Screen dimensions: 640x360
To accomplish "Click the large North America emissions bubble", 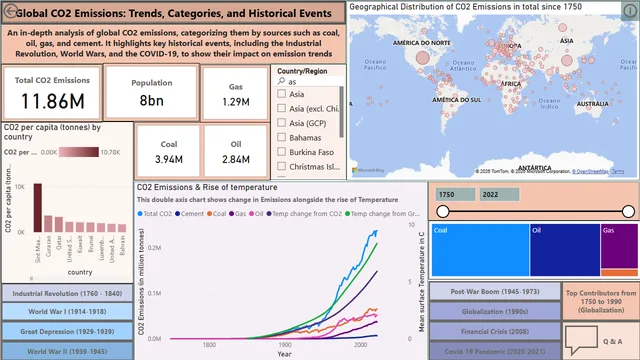I will [423, 58].
